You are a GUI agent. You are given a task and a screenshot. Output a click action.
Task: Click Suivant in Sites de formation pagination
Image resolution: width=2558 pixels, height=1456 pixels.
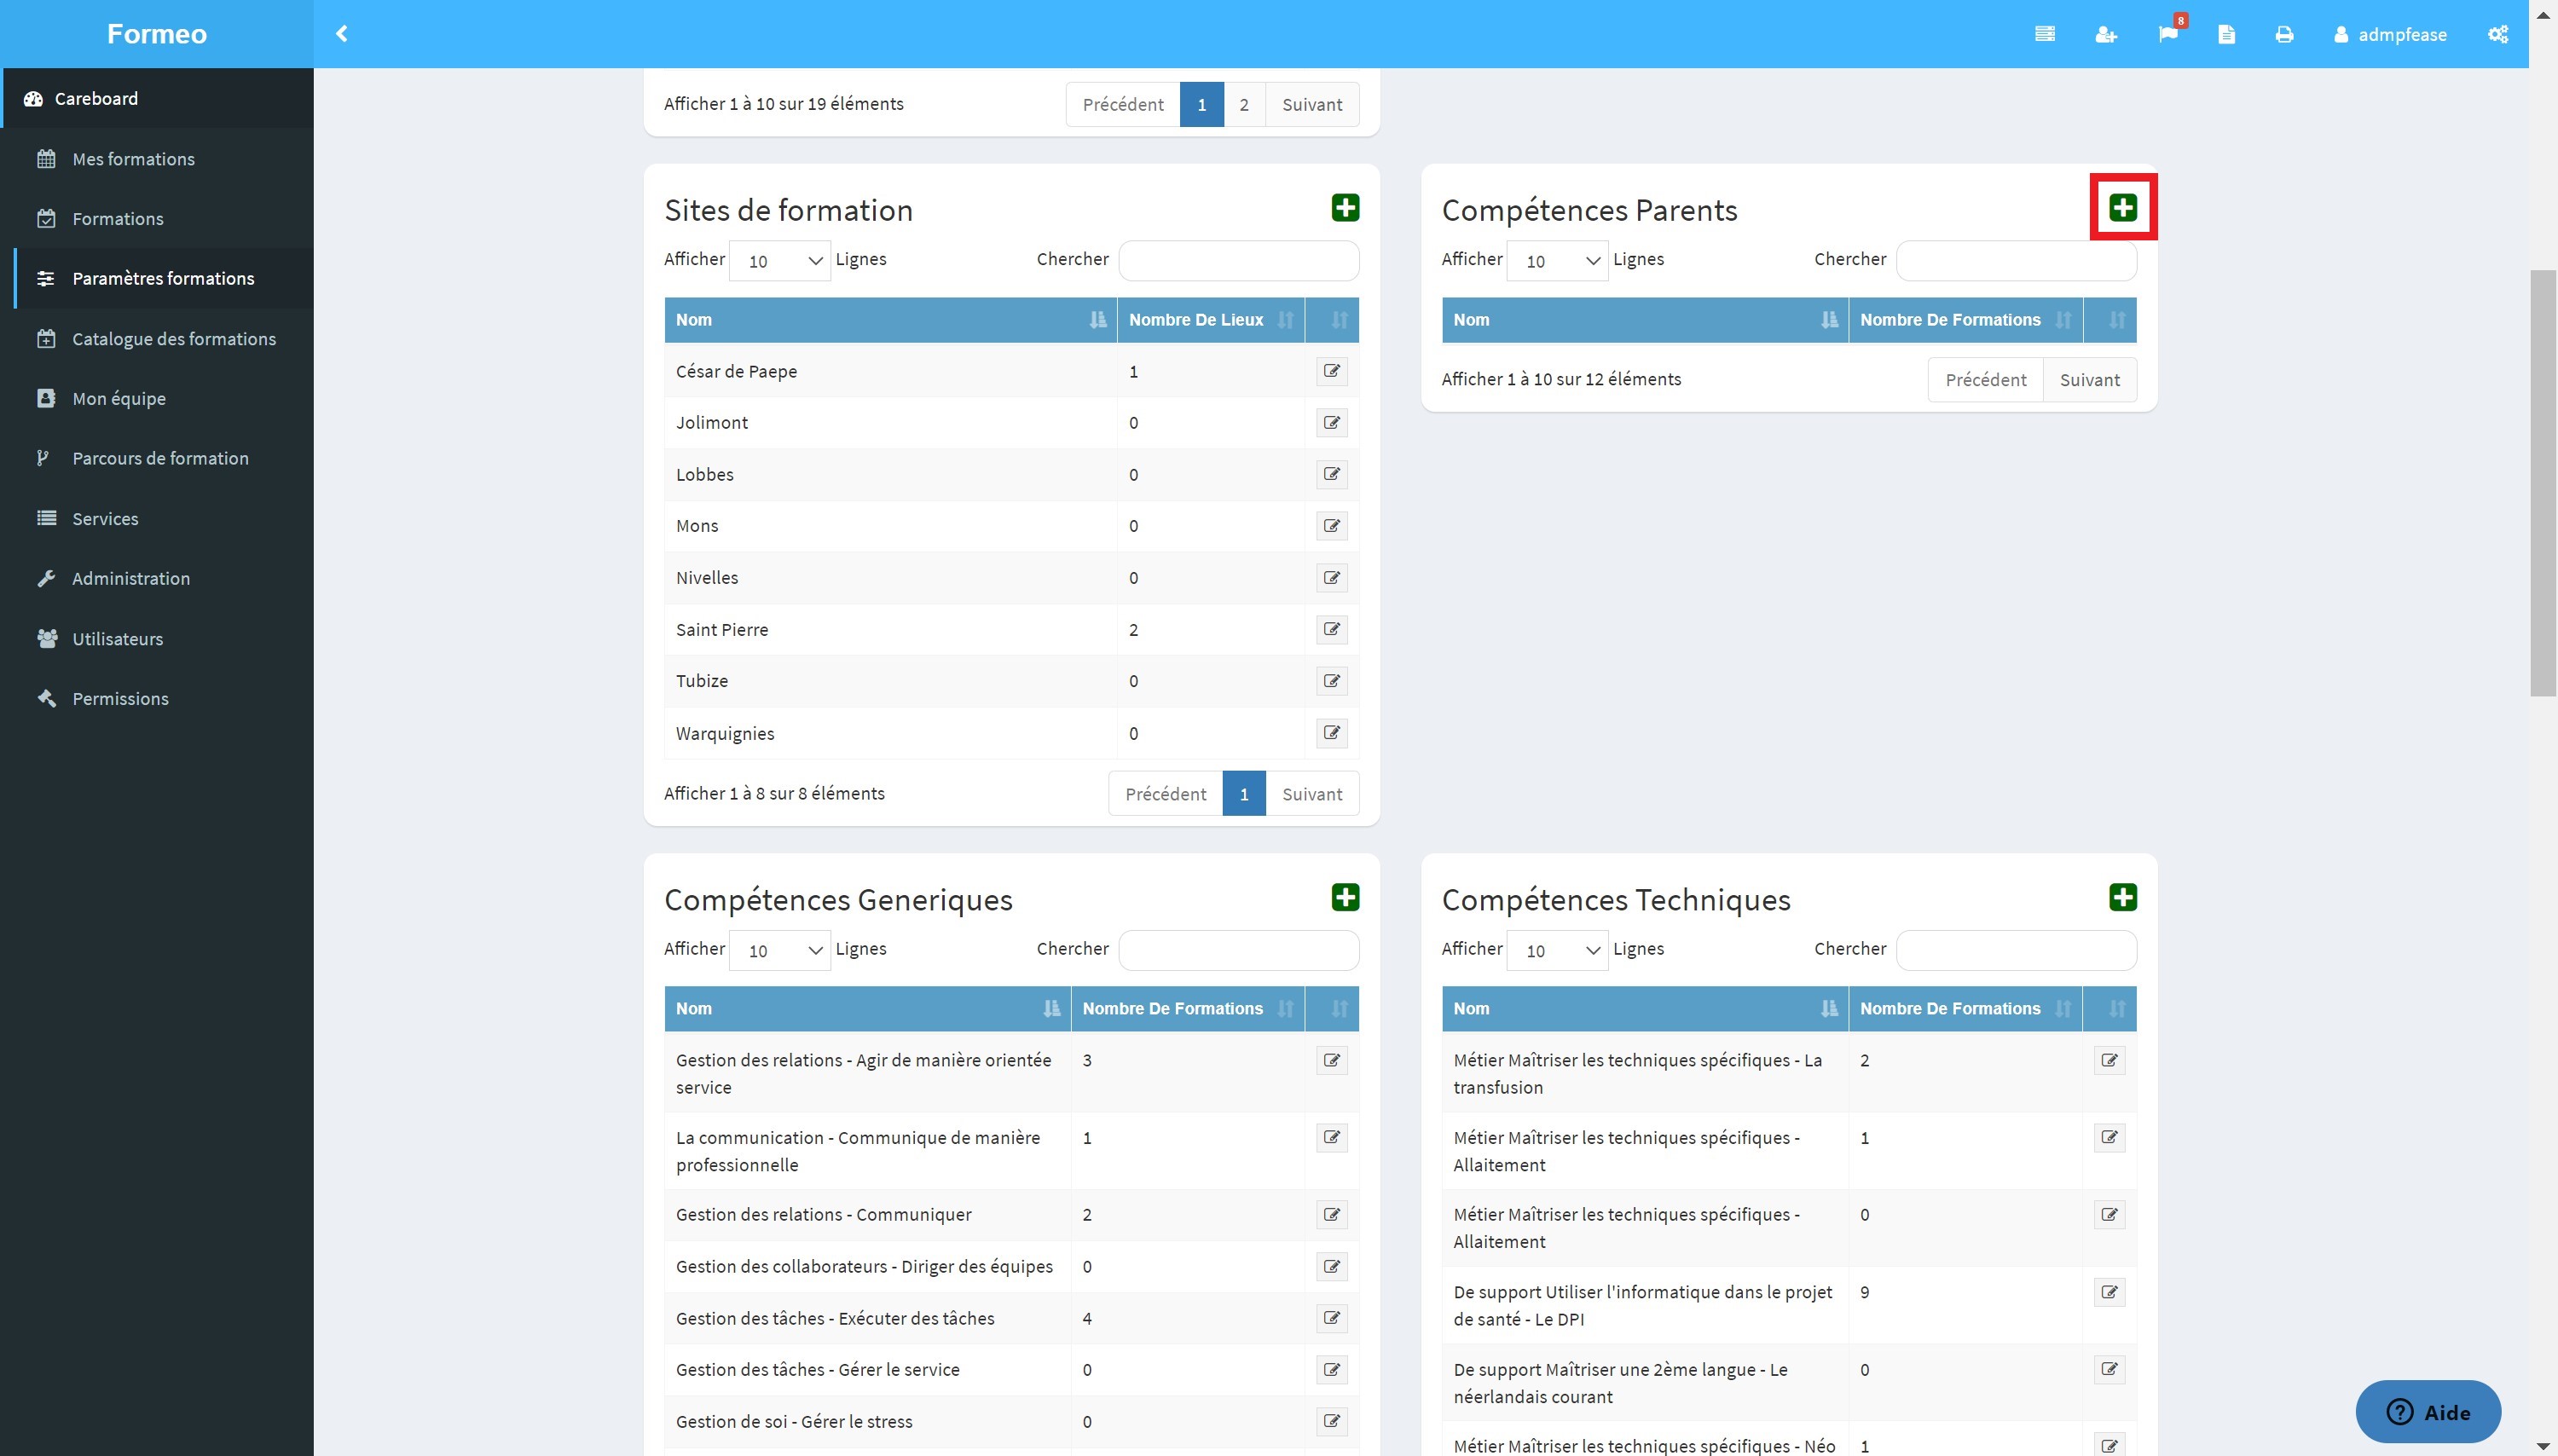click(x=1312, y=794)
